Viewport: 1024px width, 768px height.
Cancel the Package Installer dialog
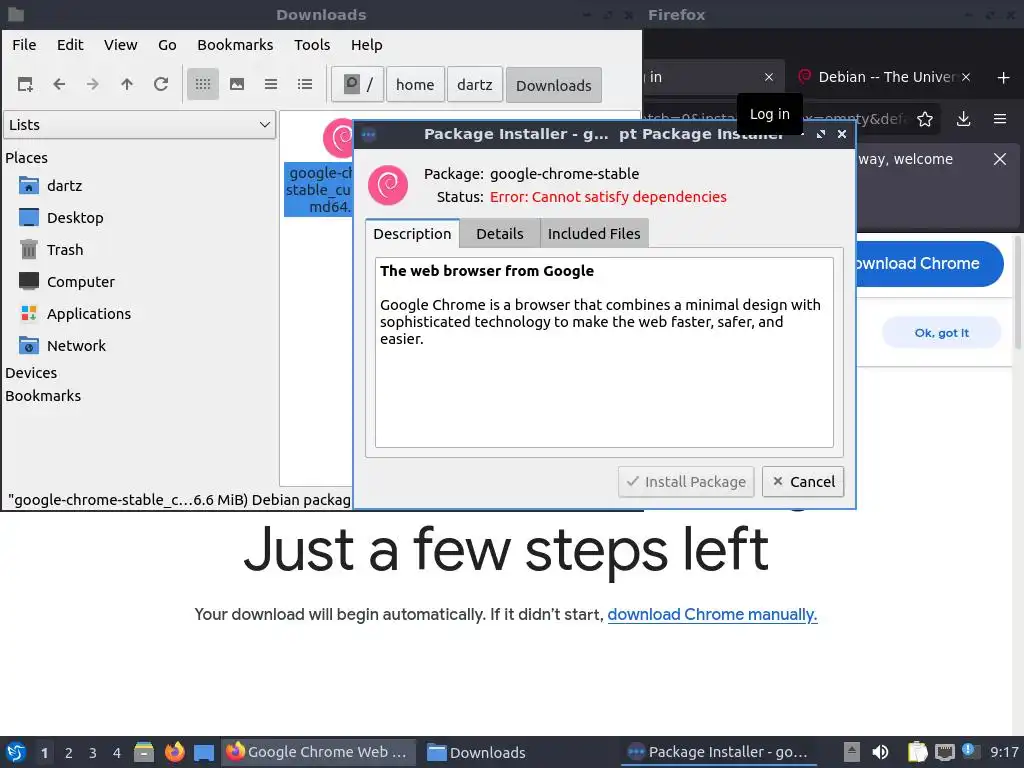point(803,482)
